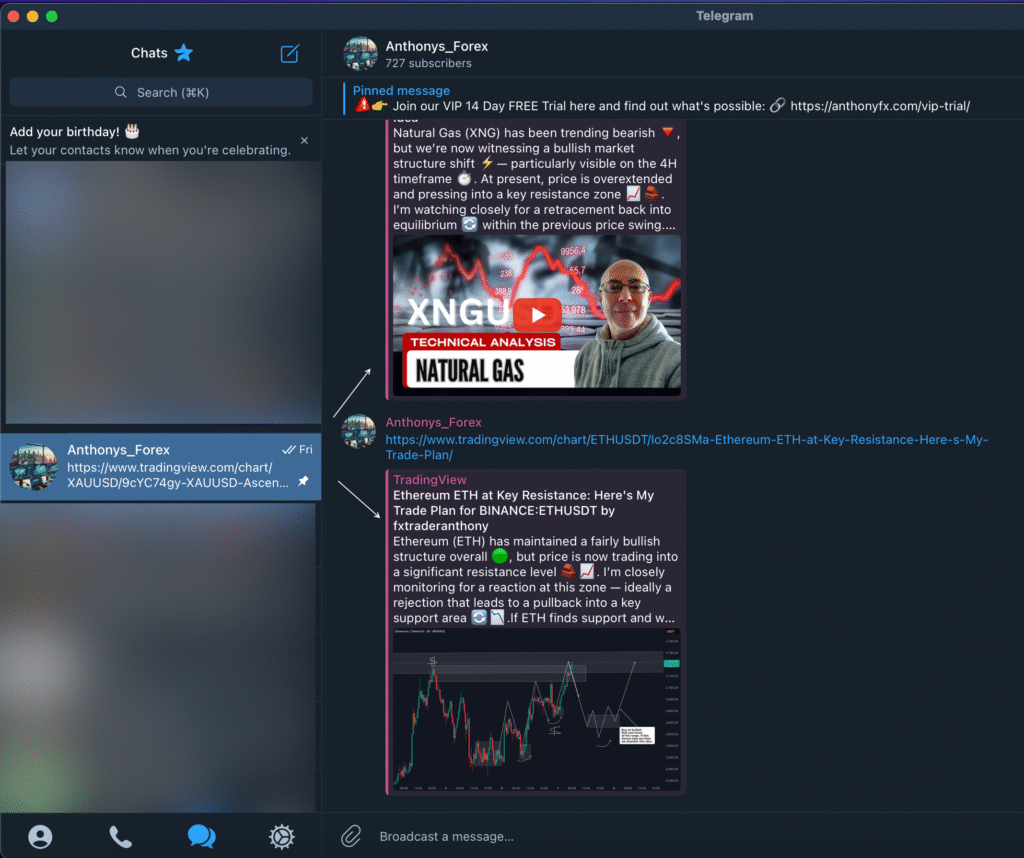Image resolution: width=1024 pixels, height=858 pixels.
Task: Open the Settings gear icon
Action: [282, 836]
